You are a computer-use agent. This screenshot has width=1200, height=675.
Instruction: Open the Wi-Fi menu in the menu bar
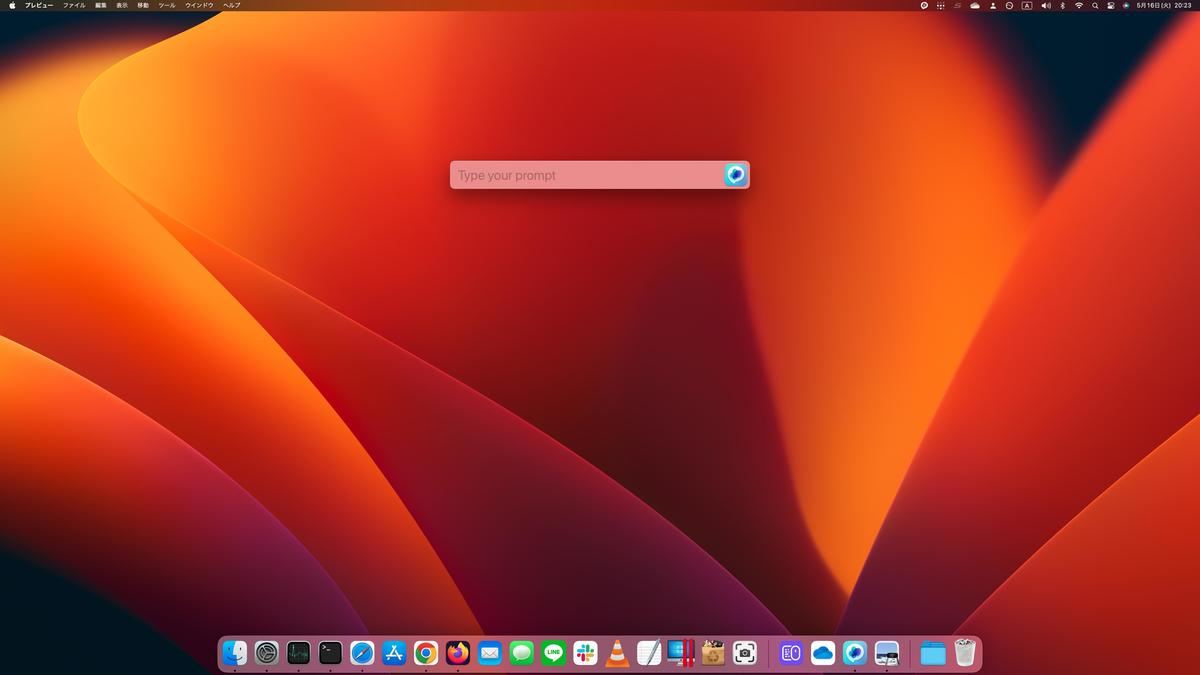tap(1079, 5)
